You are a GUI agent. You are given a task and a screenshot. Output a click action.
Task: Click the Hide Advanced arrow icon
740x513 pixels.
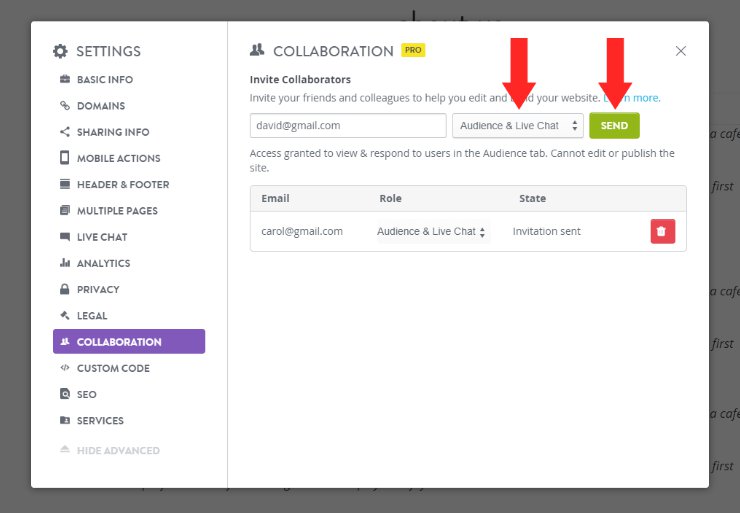(x=65, y=449)
